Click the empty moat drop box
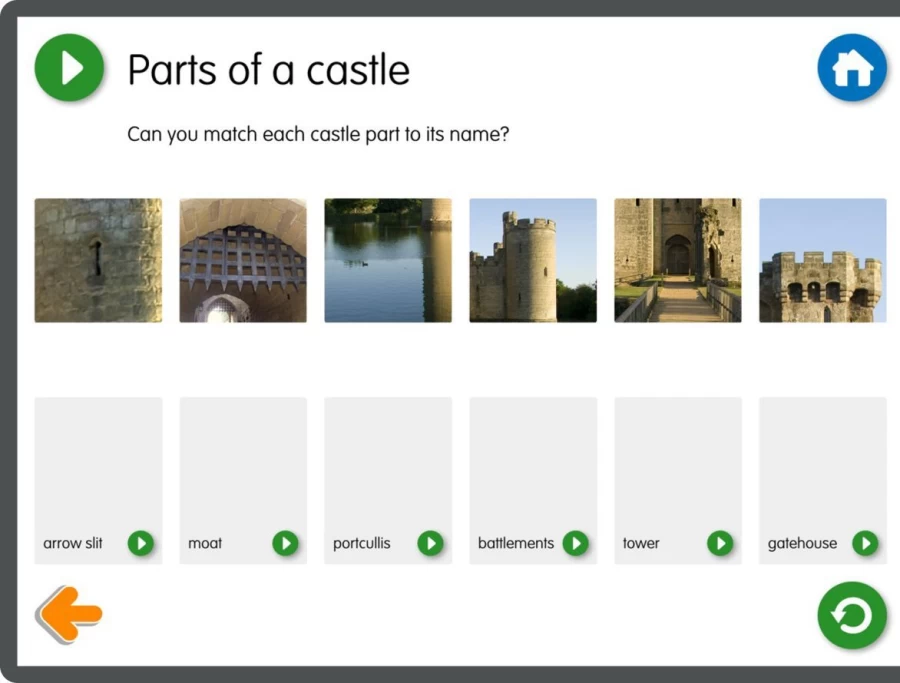This screenshot has height=683, width=900. coord(243,481)
